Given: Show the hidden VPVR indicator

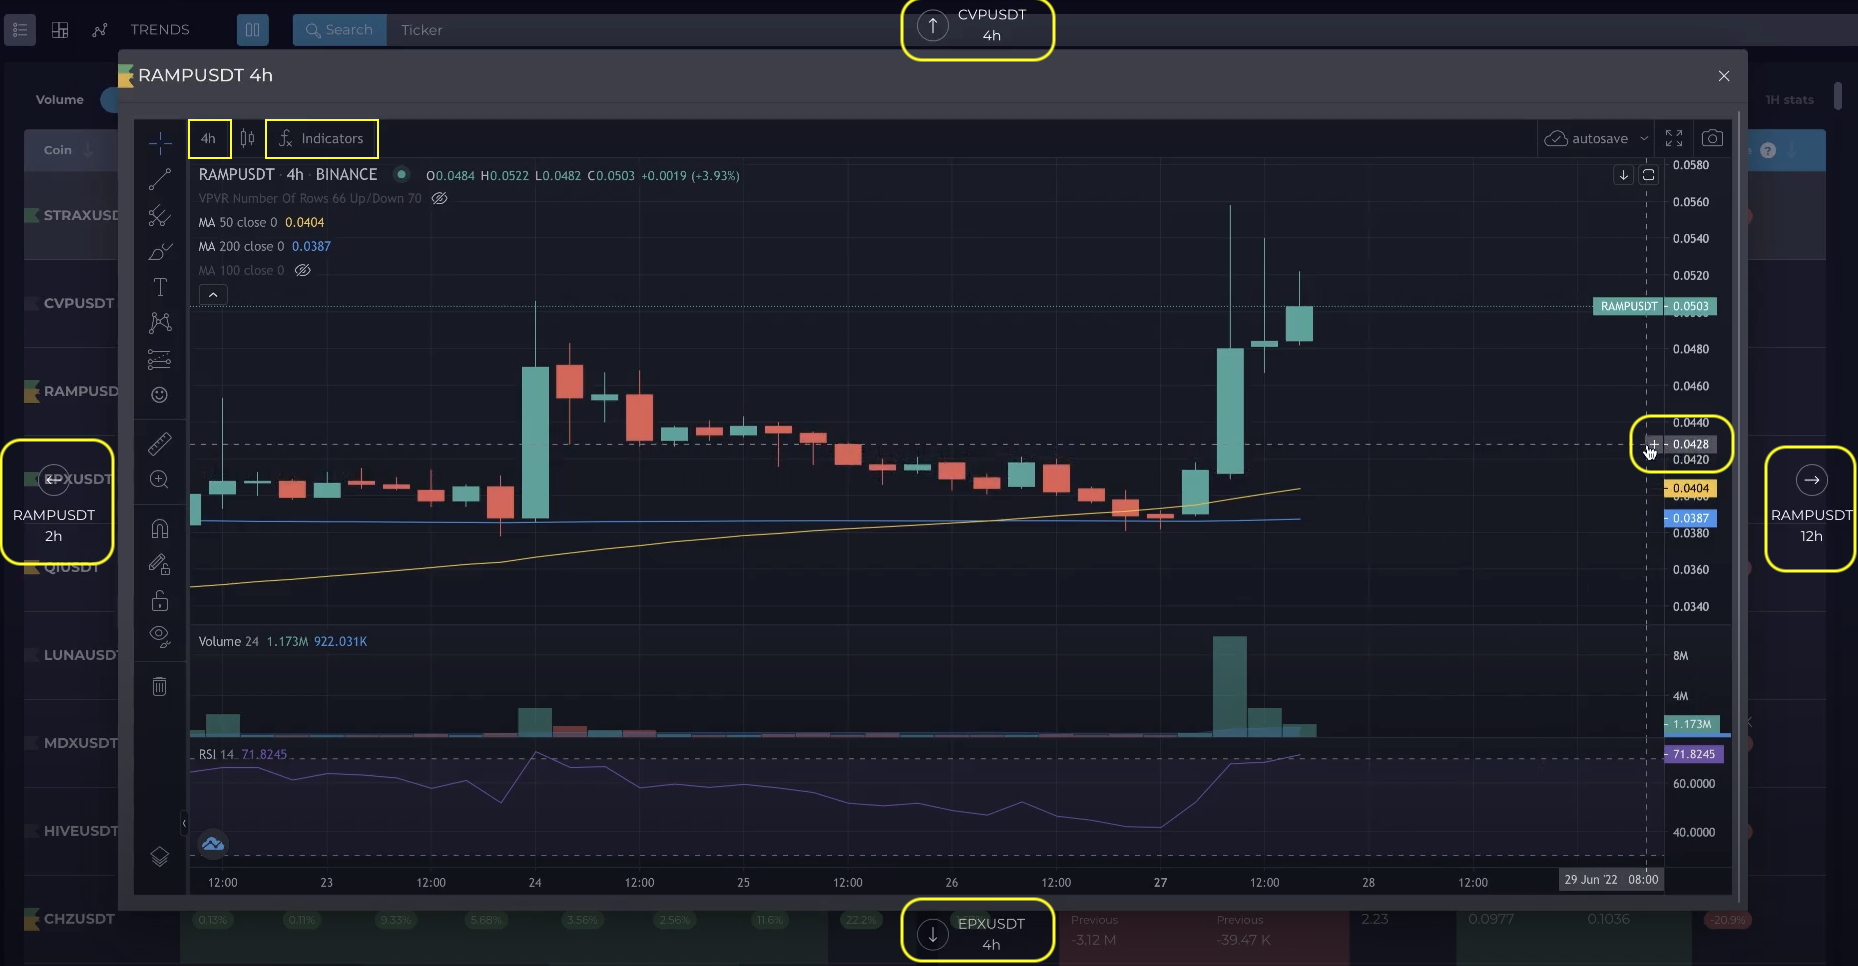Looking at the screenshot, I should pos(439,198).
